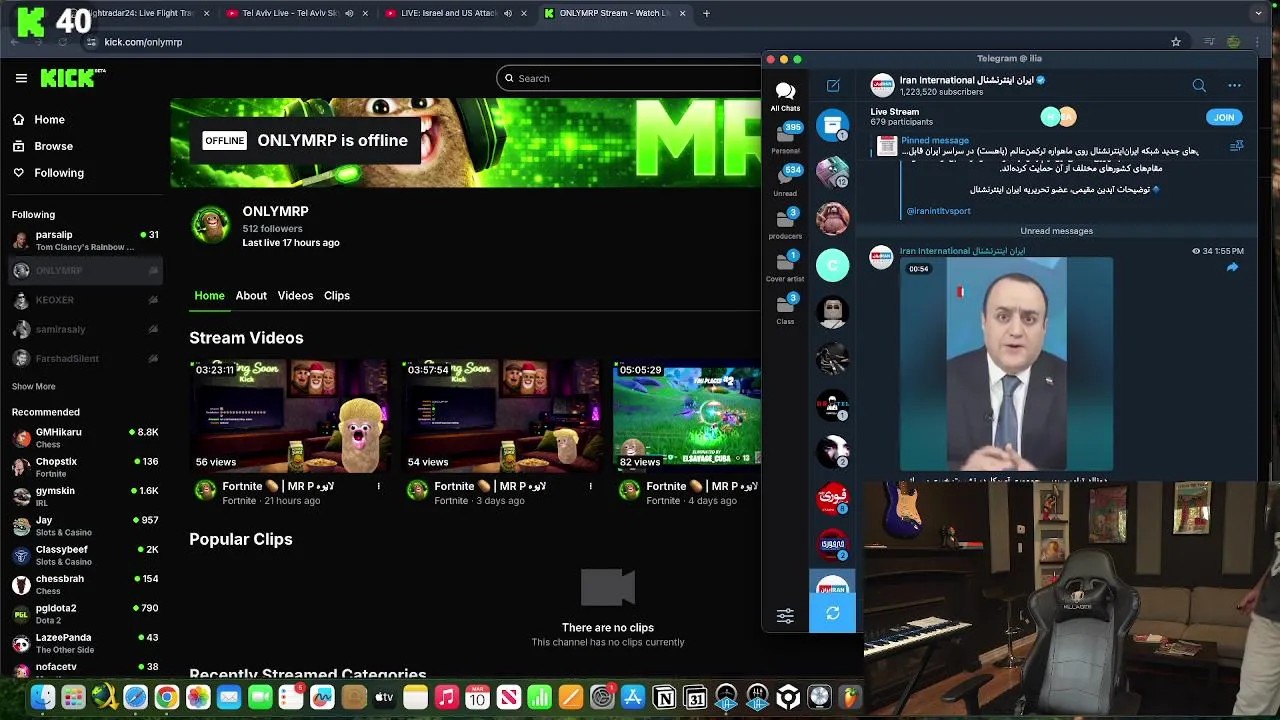Close the ONLYMRP Stream browser tab

pos(682,13)
